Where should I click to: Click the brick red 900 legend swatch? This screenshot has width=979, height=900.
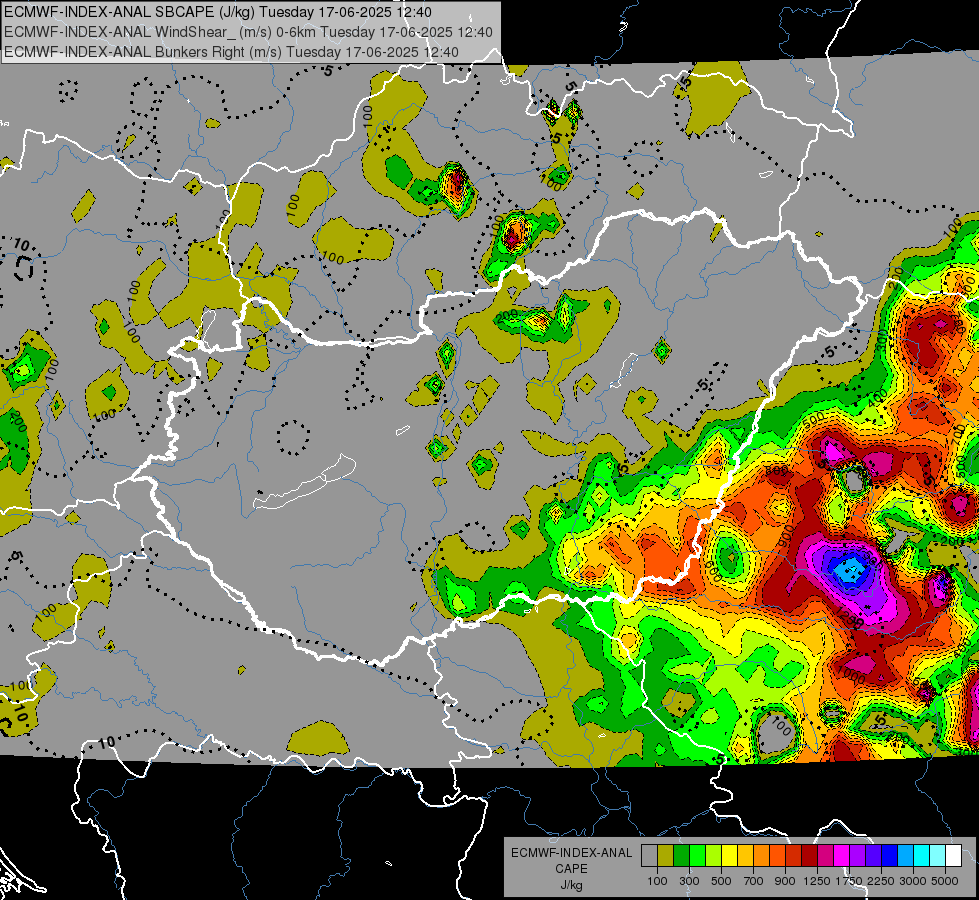[x=794, y=856]
